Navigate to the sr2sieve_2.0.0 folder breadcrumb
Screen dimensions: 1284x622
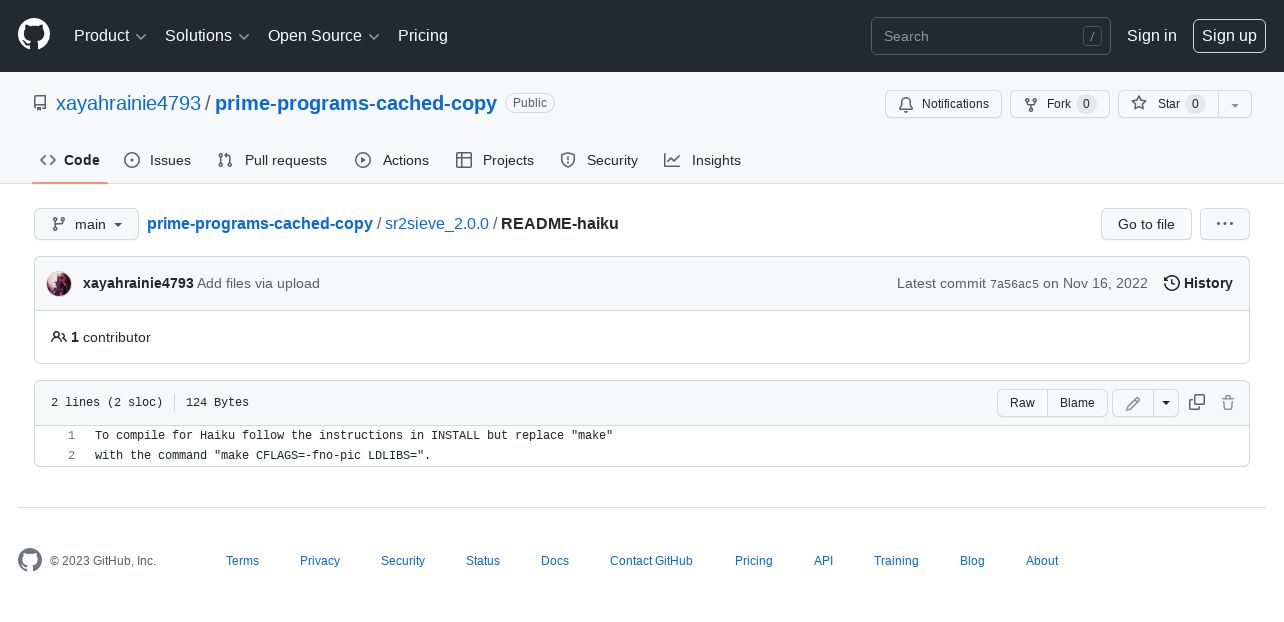437,223
